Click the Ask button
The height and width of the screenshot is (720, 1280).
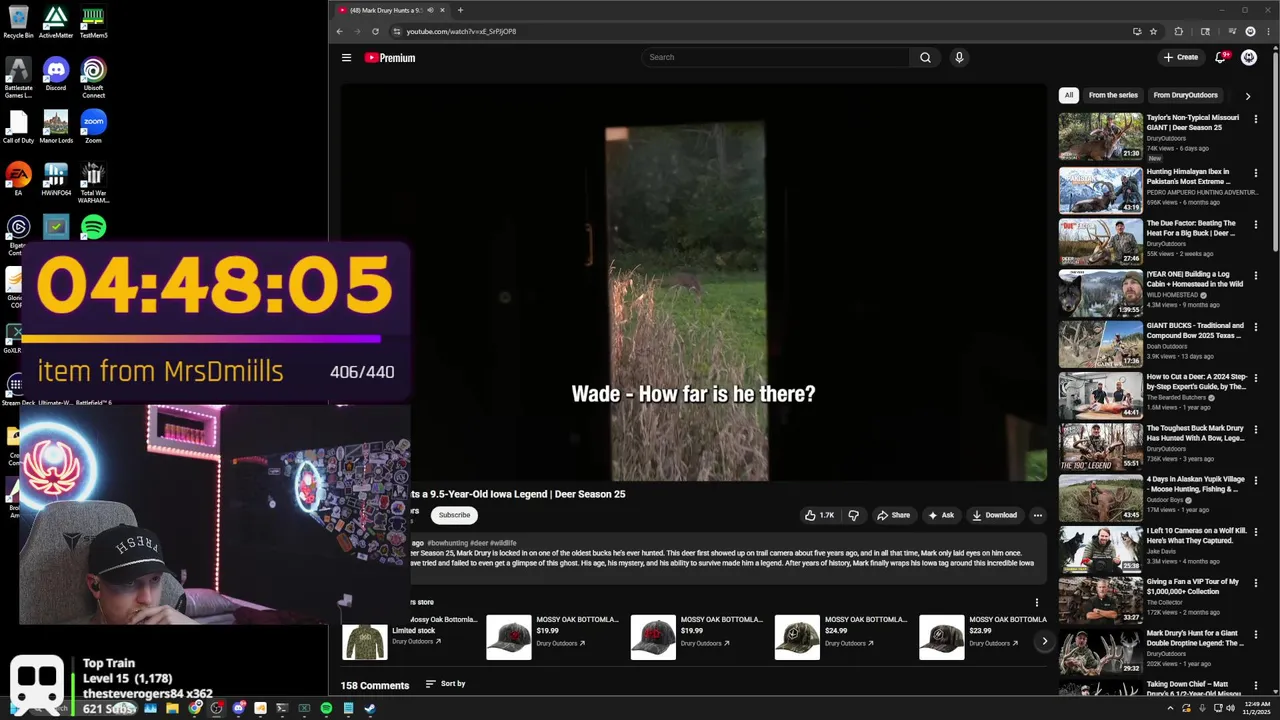pos(941,515)
